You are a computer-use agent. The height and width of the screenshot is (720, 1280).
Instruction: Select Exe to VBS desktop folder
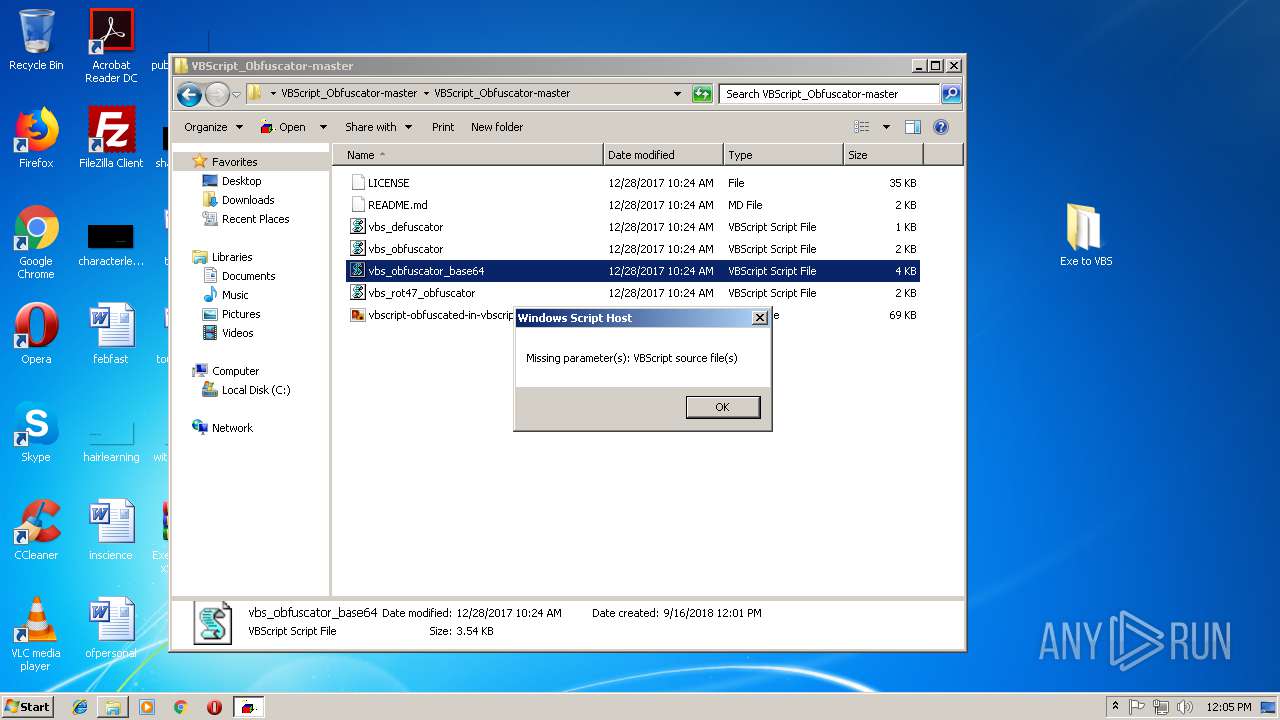[x=1086, y=236]
